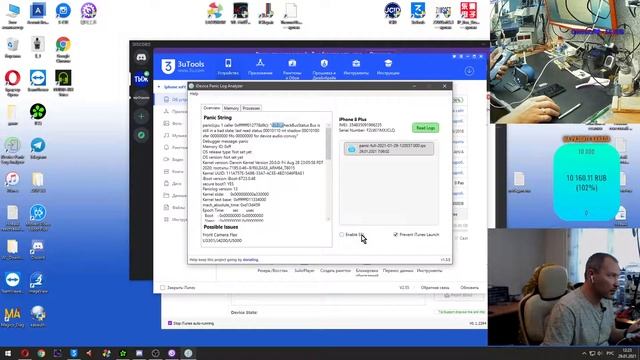Screen dimensions: 640x360
Task: Click the 'iPhone 8 Plus' device name
Action: click(353, 120)
